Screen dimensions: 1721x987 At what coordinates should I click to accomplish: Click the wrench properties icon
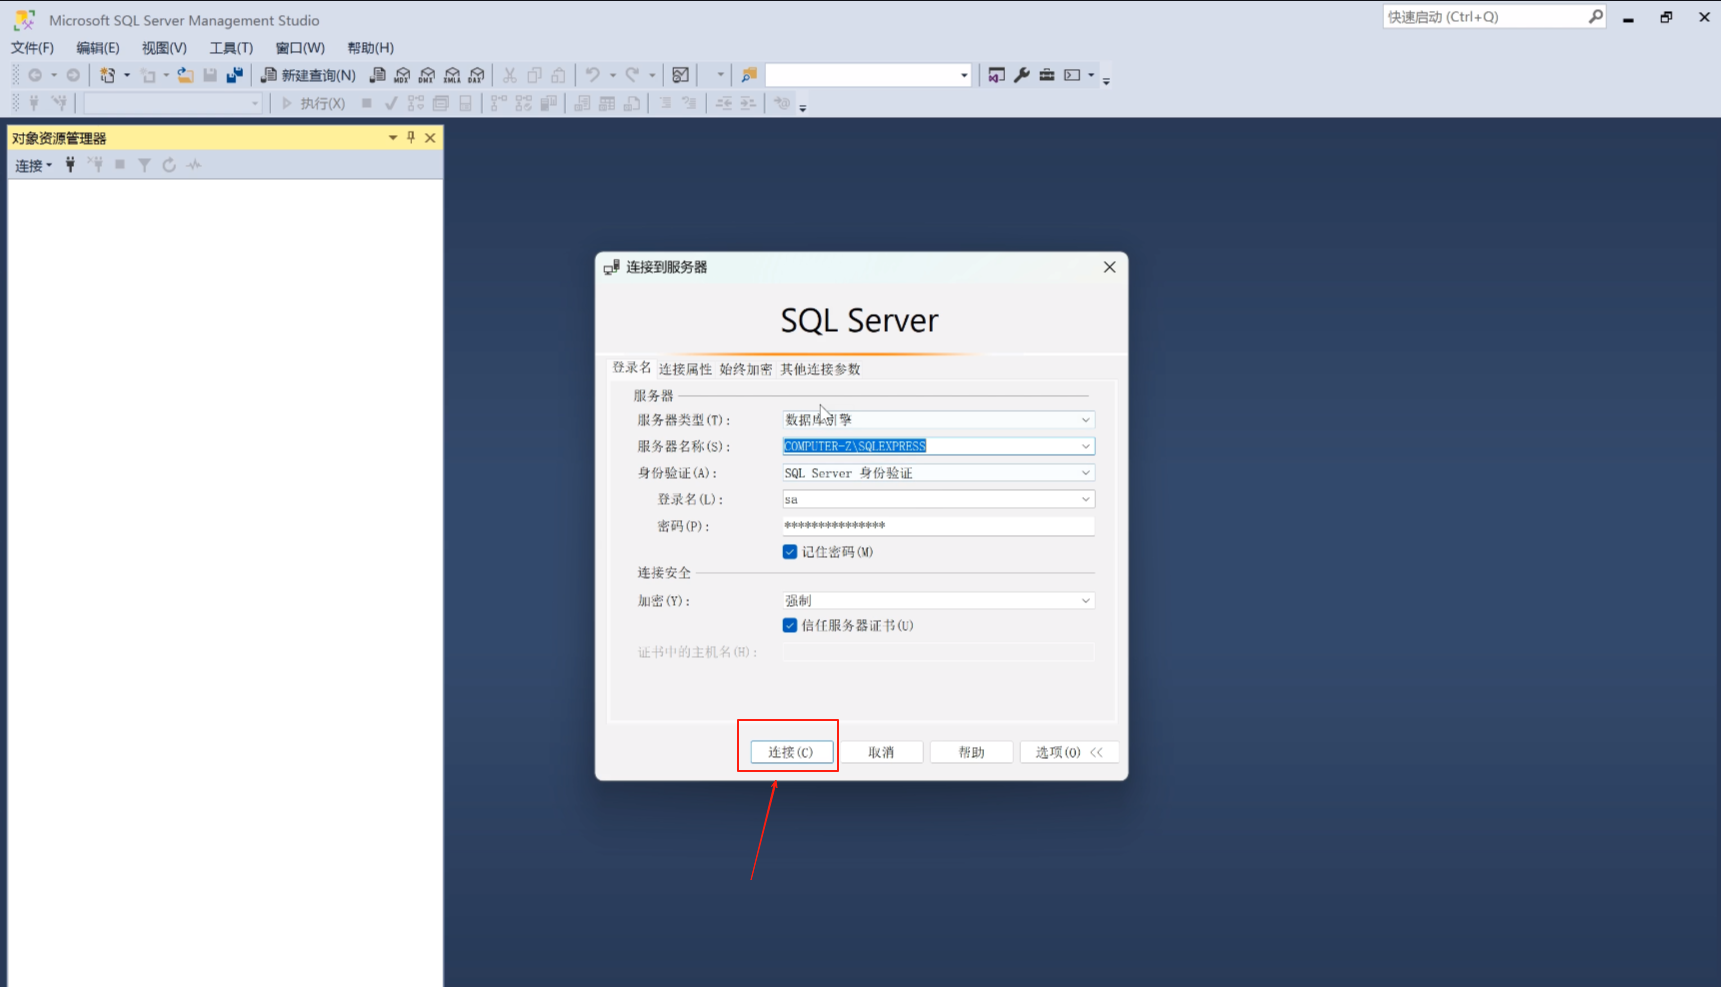point(1022,75)
